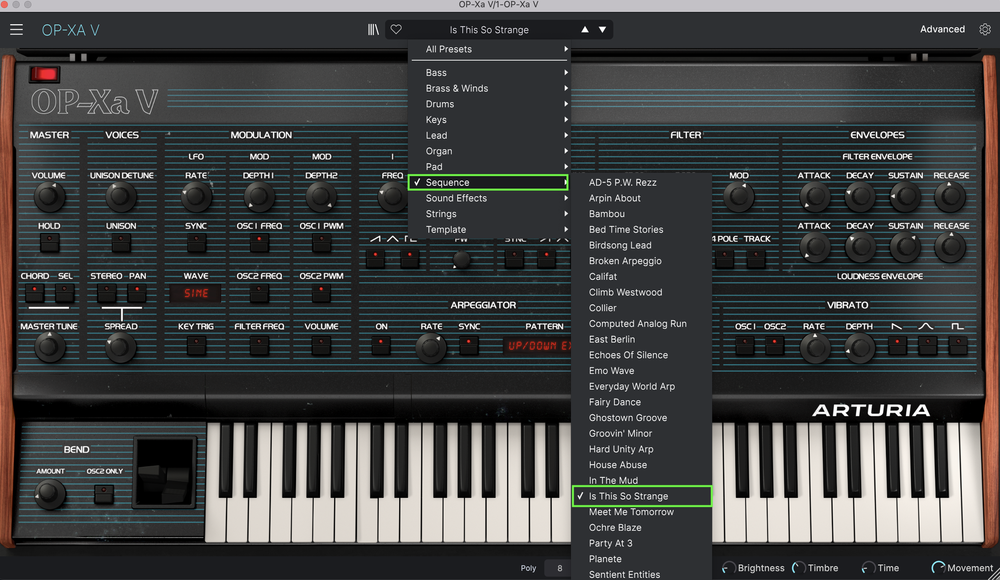This screenshot has width=1000, height=580.
Task: Click the filter envelope ATTACK knob
Action: coord(814,197)
